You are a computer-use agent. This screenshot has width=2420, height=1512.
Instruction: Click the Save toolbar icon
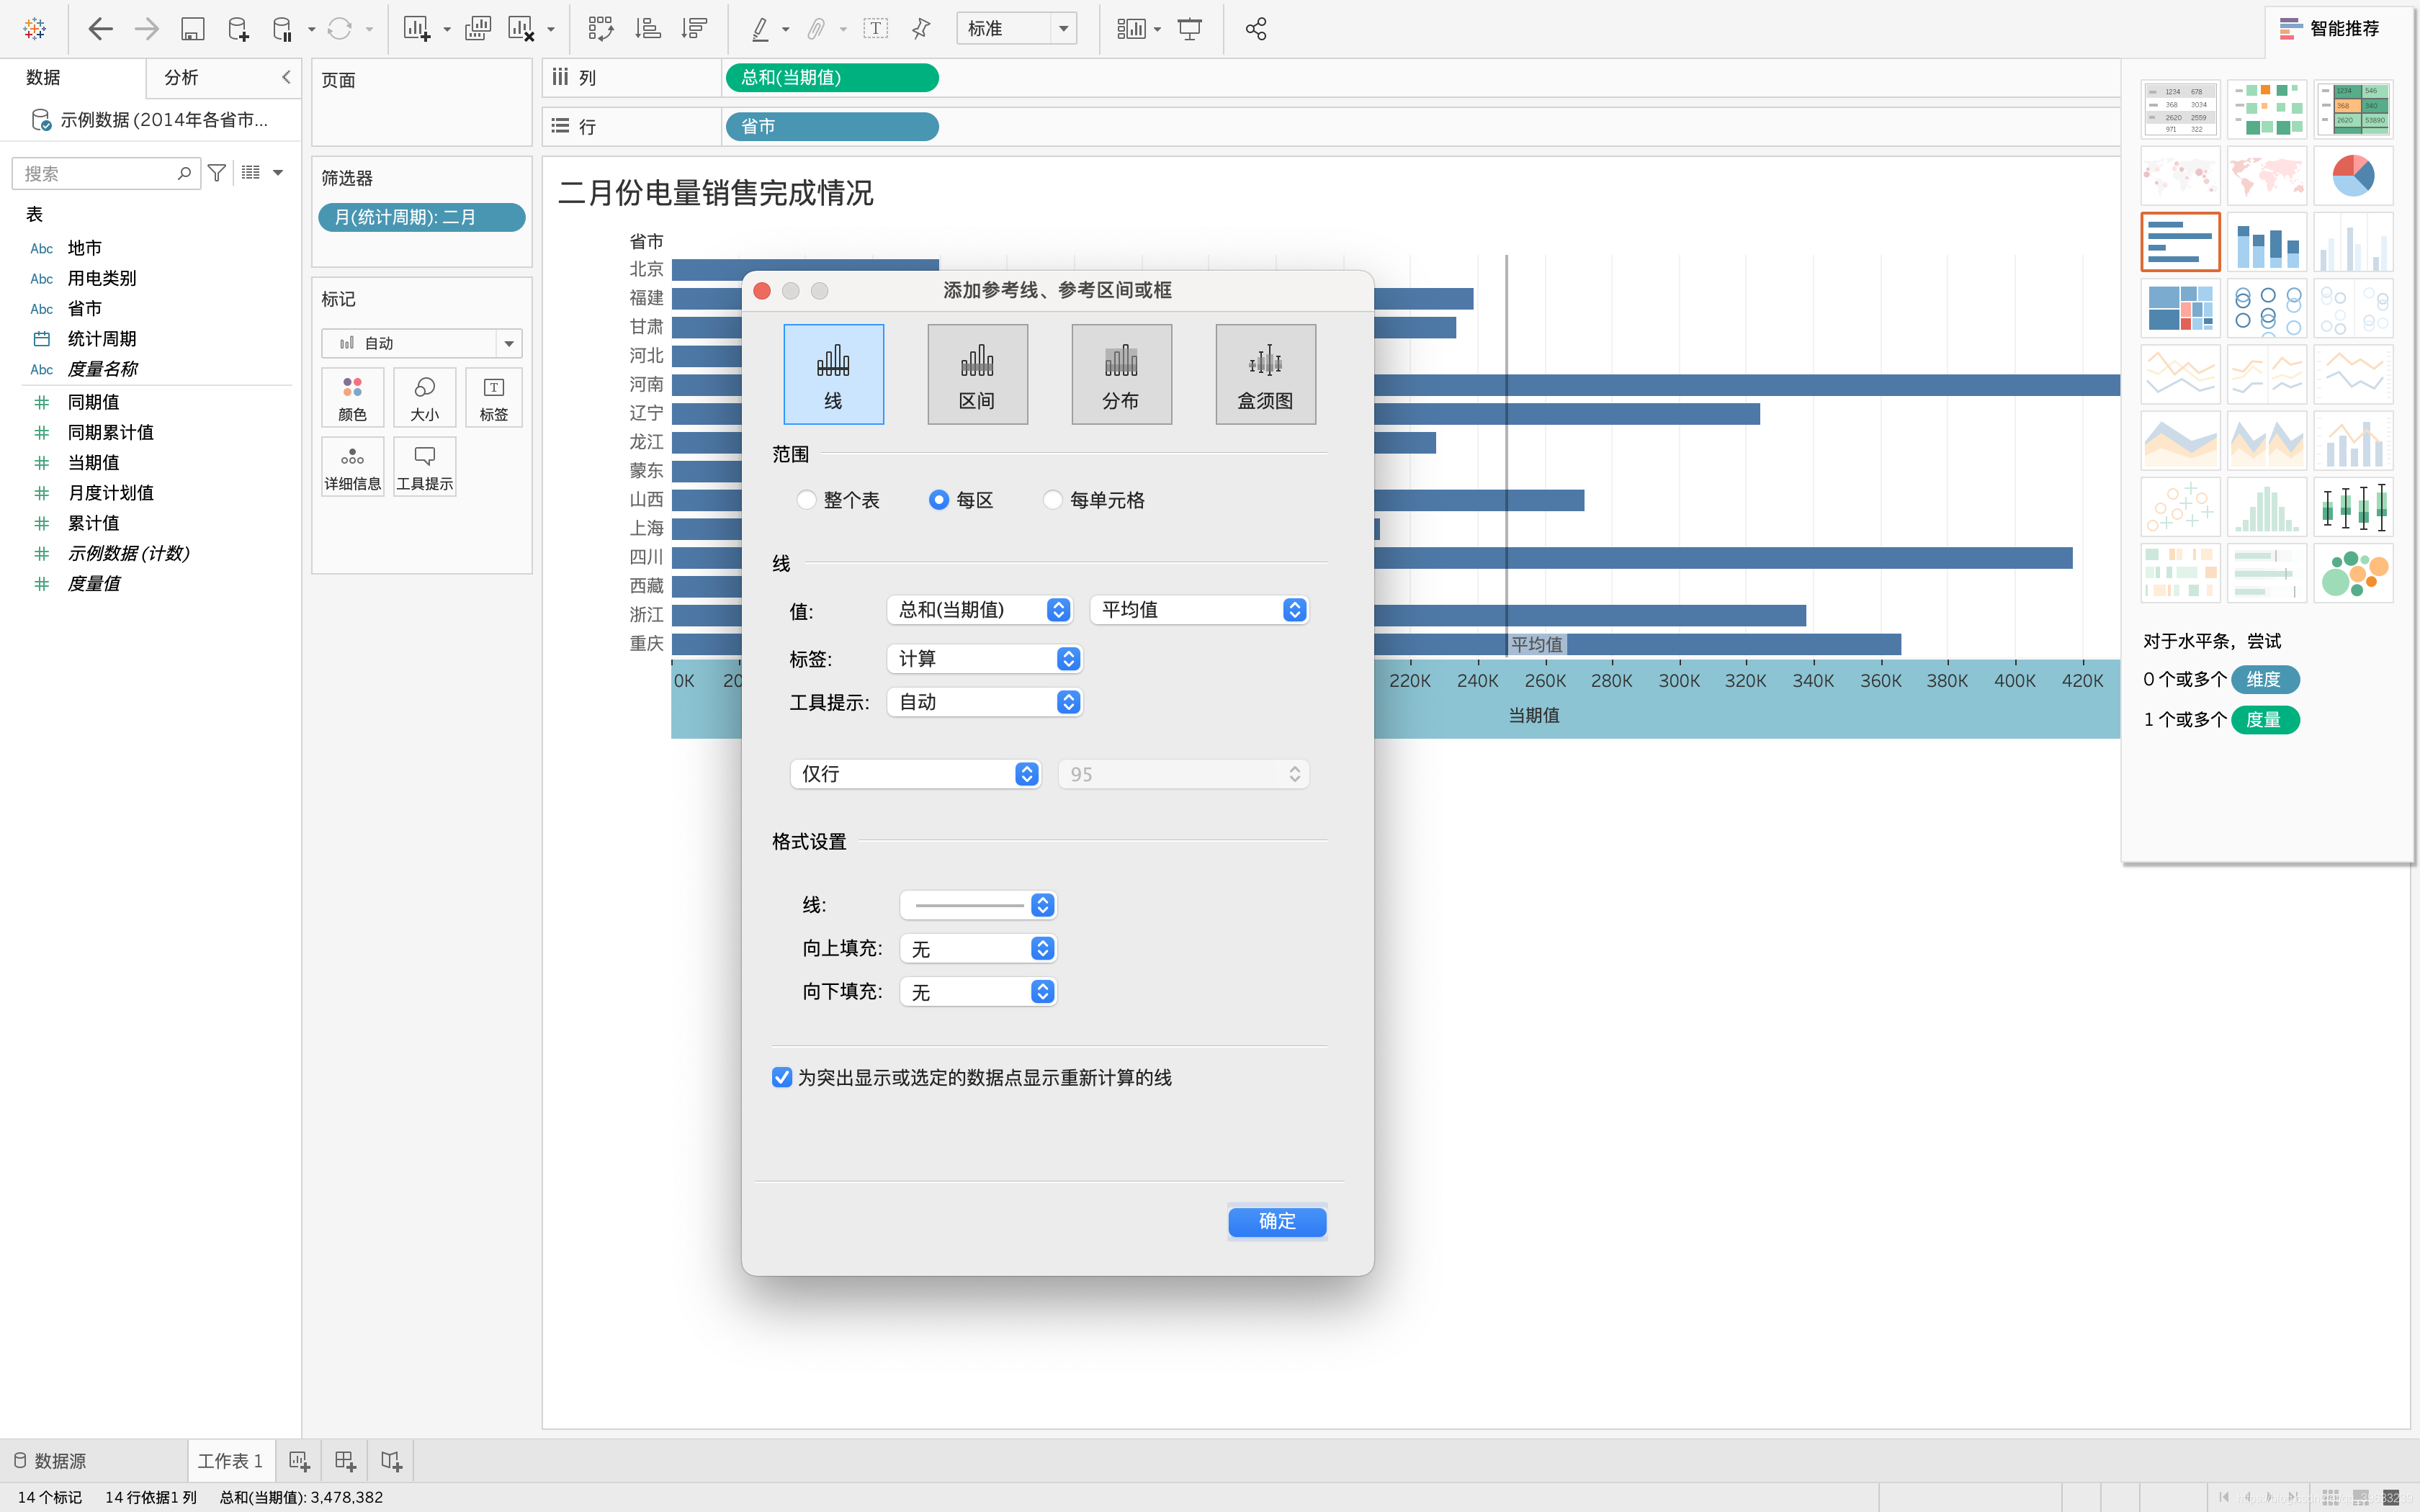pos(192,29)
